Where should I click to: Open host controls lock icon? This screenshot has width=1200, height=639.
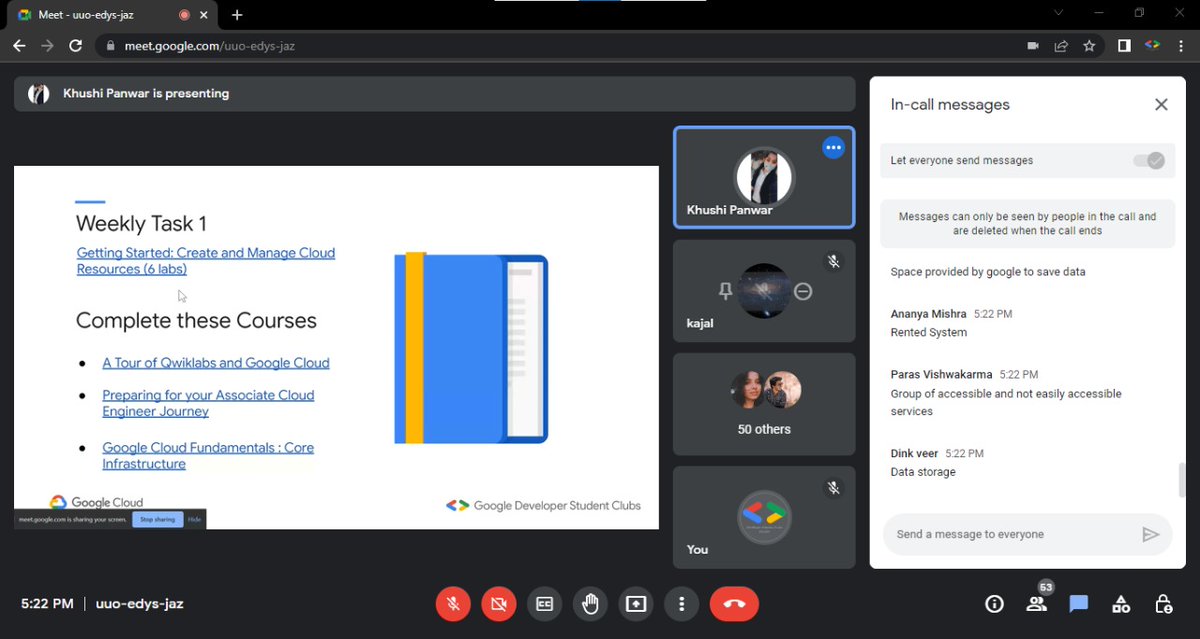tap(1163, 604)
